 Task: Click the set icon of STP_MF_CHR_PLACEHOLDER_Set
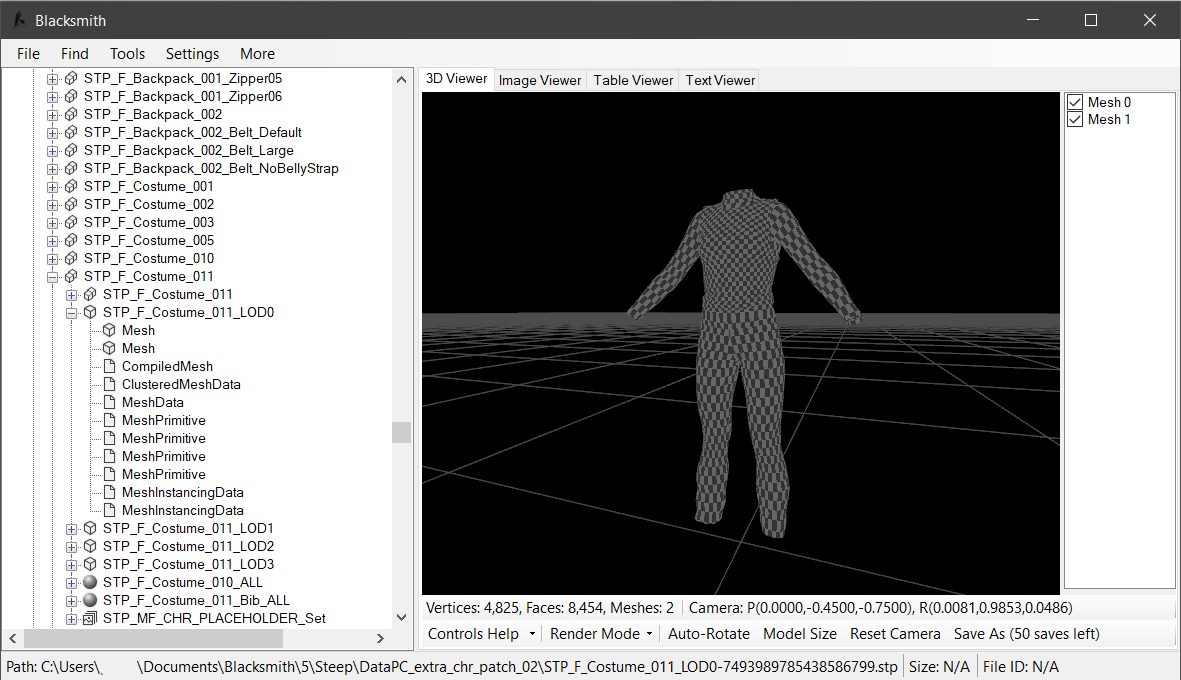point(90,618)
